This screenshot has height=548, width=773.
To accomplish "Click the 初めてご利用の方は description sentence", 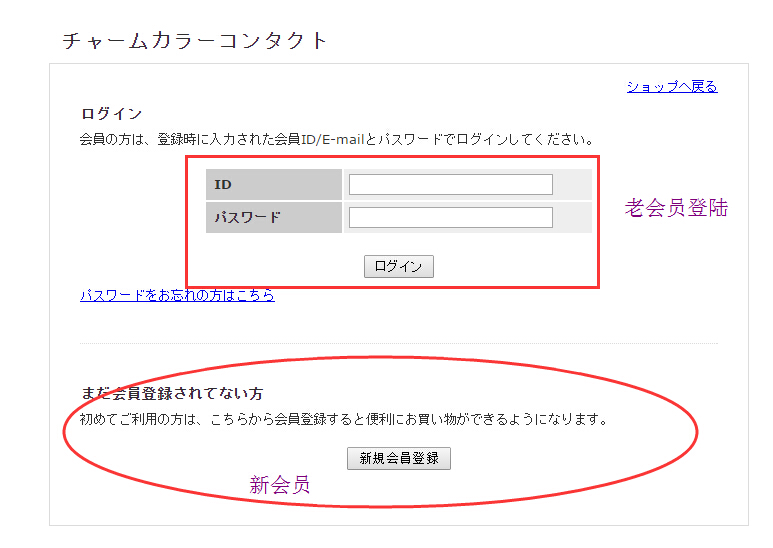I will (x=344, y=420).
